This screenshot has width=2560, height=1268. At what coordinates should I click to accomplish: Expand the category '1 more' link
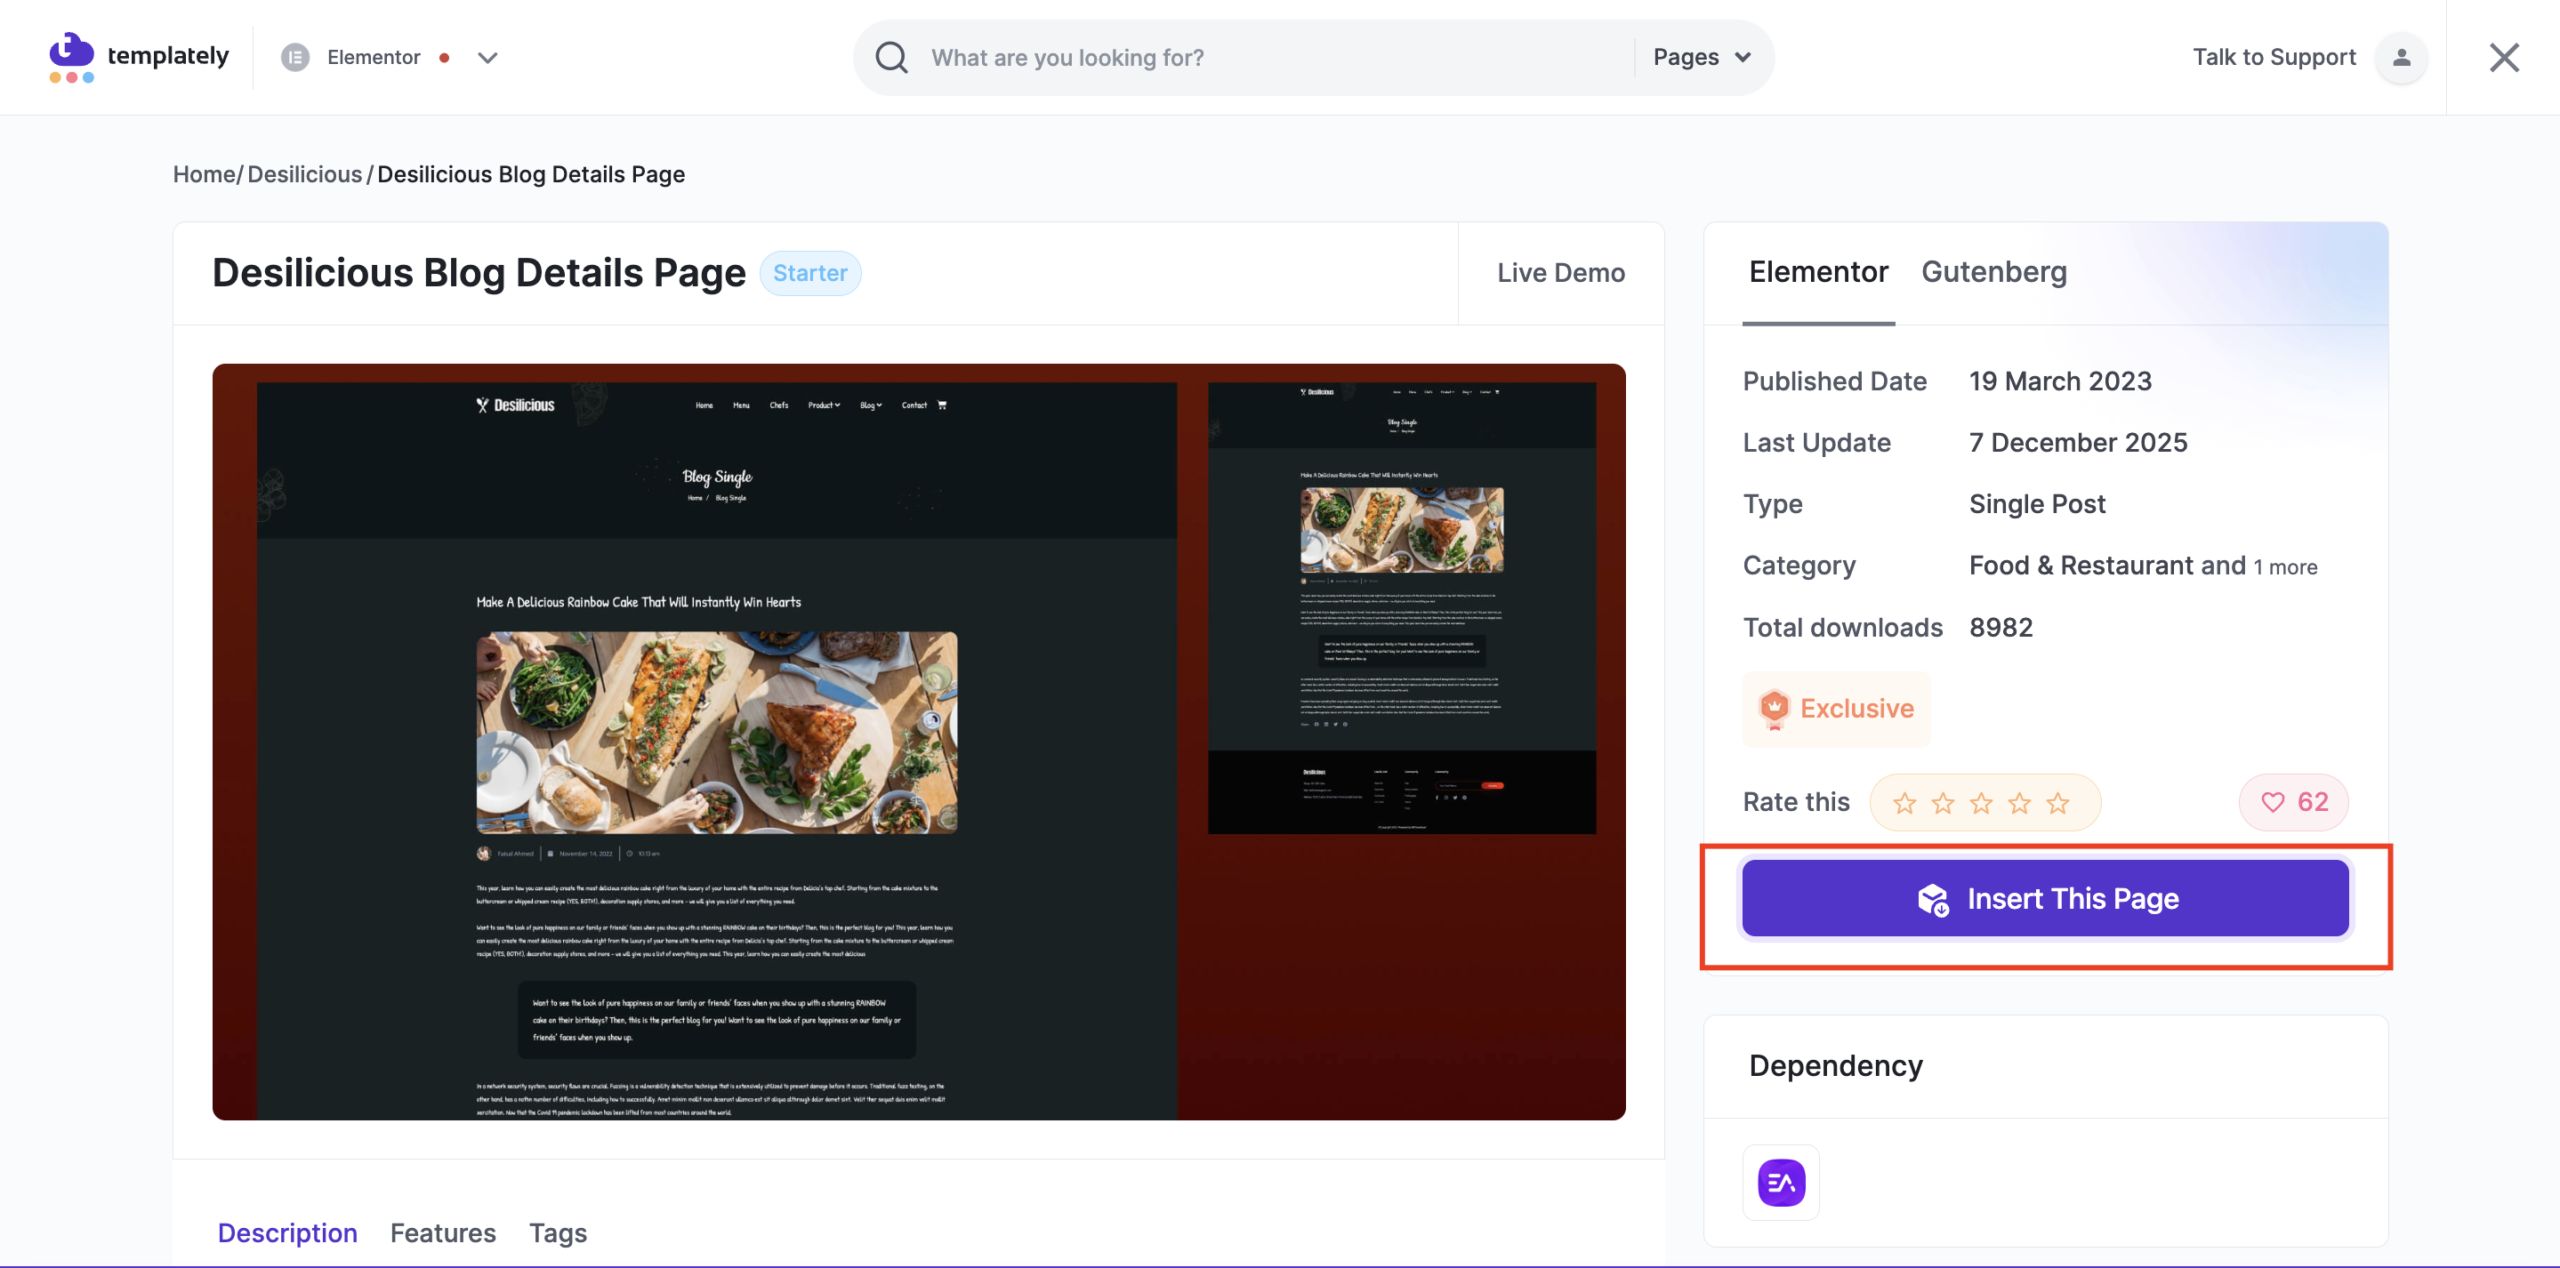tap(2285, 567)
